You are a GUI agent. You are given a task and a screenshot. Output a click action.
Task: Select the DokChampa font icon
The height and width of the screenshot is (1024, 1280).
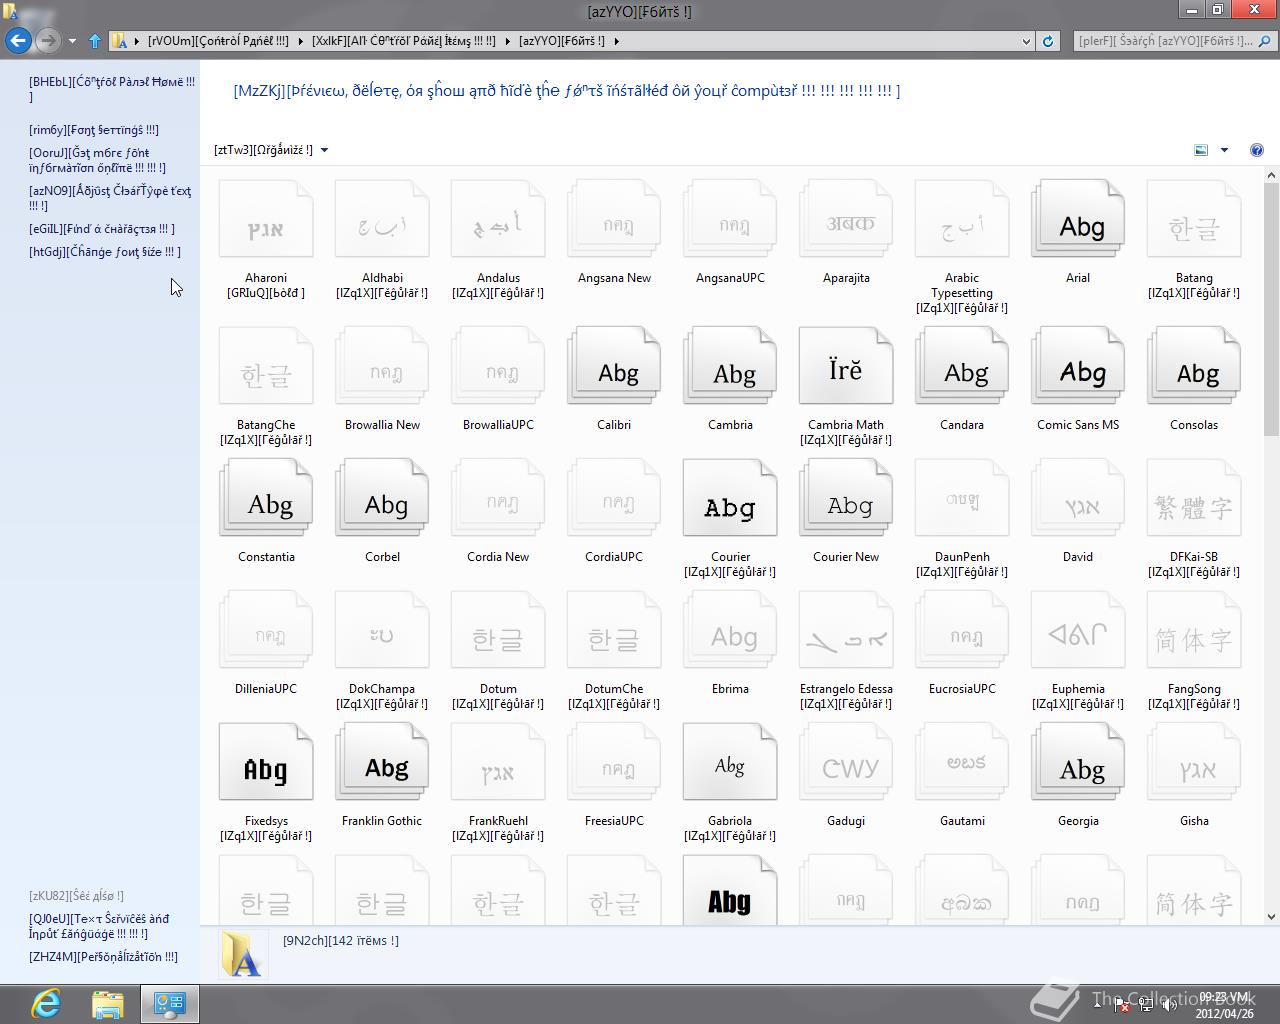click(x=382, y=631)
